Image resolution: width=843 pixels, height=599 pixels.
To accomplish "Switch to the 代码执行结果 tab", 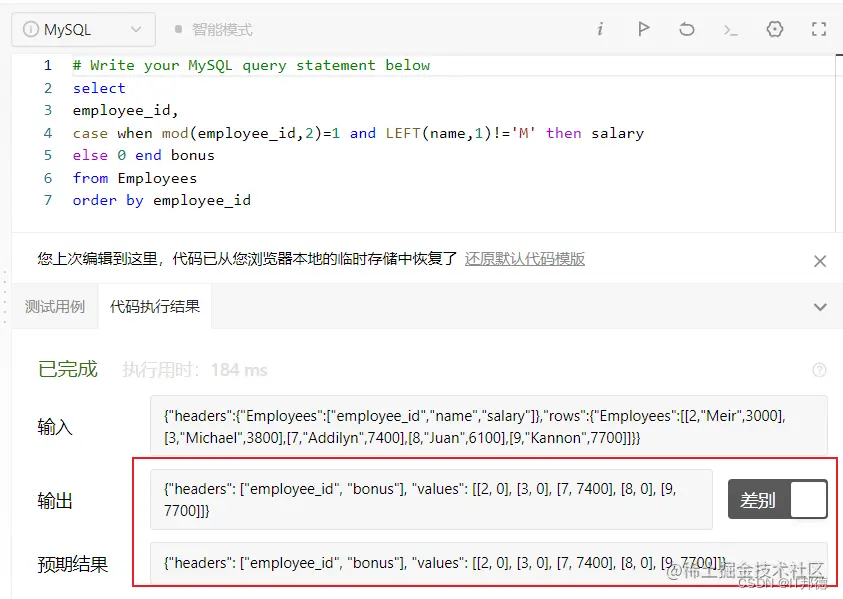I will (x=155, y=306).
